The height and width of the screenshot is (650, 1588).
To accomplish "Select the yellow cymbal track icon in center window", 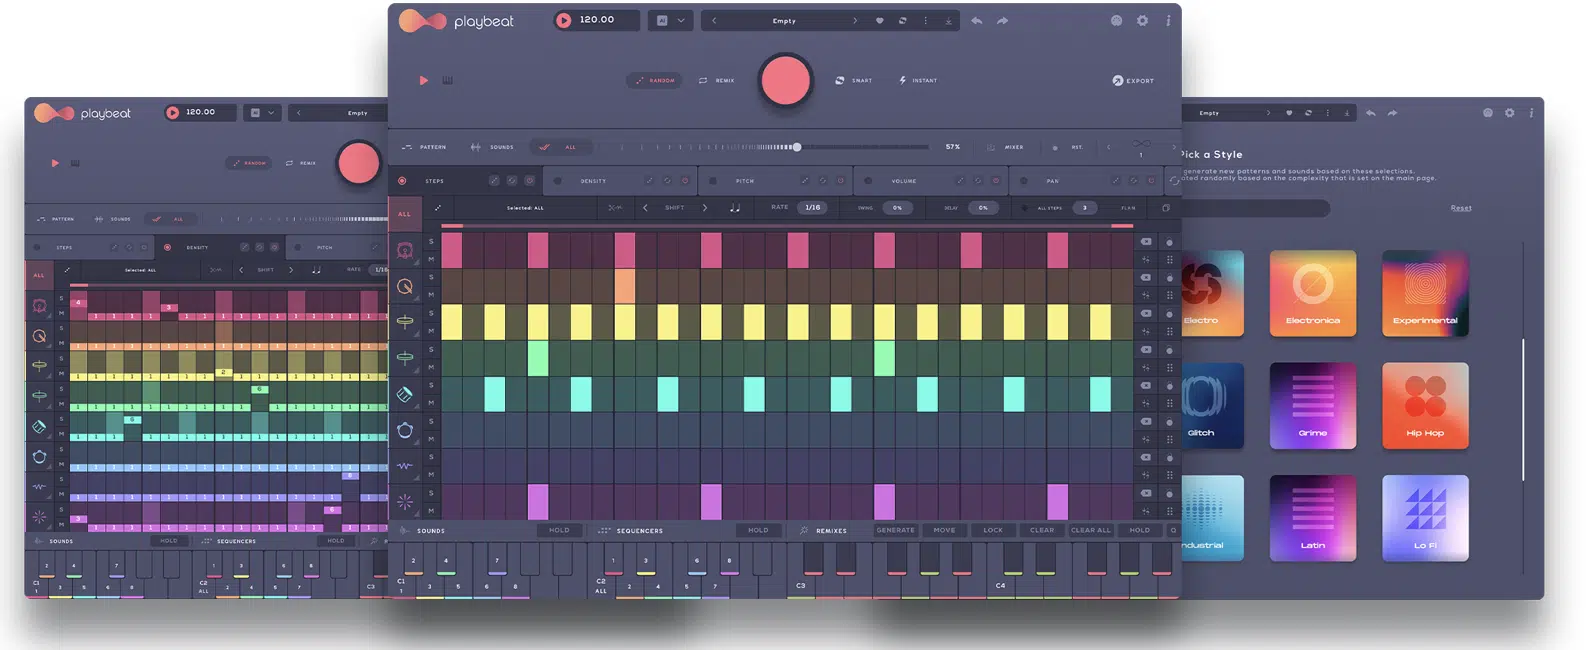I will click(x=405, y=322).
